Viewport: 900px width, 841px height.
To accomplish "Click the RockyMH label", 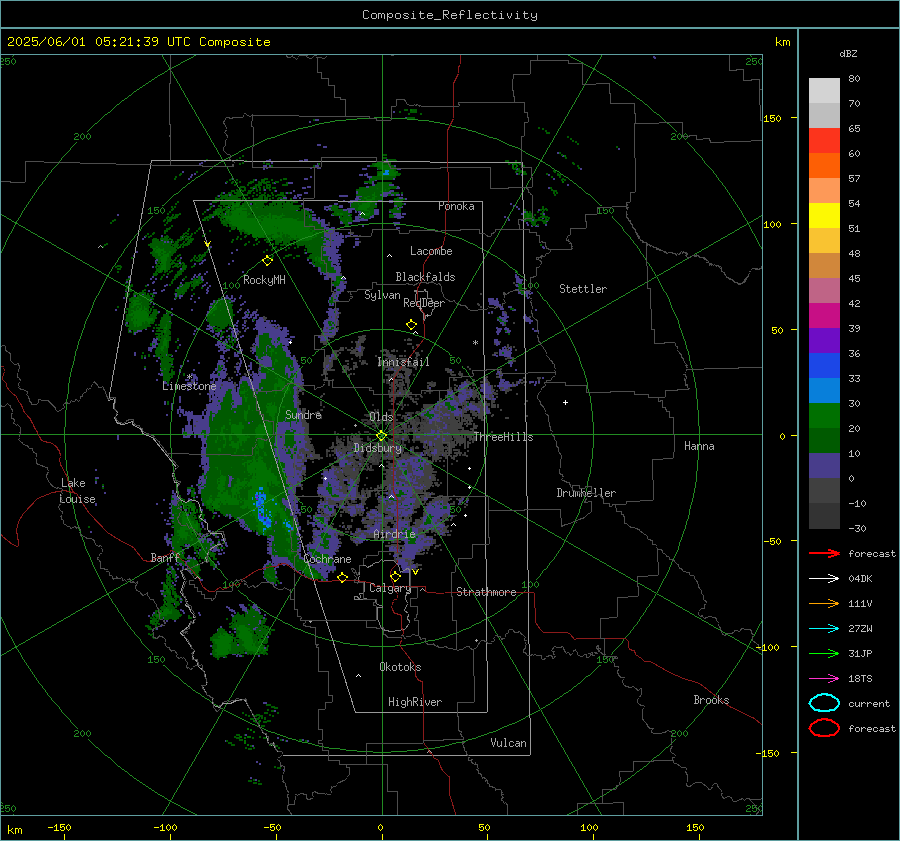I will click(x=264, y=280).
